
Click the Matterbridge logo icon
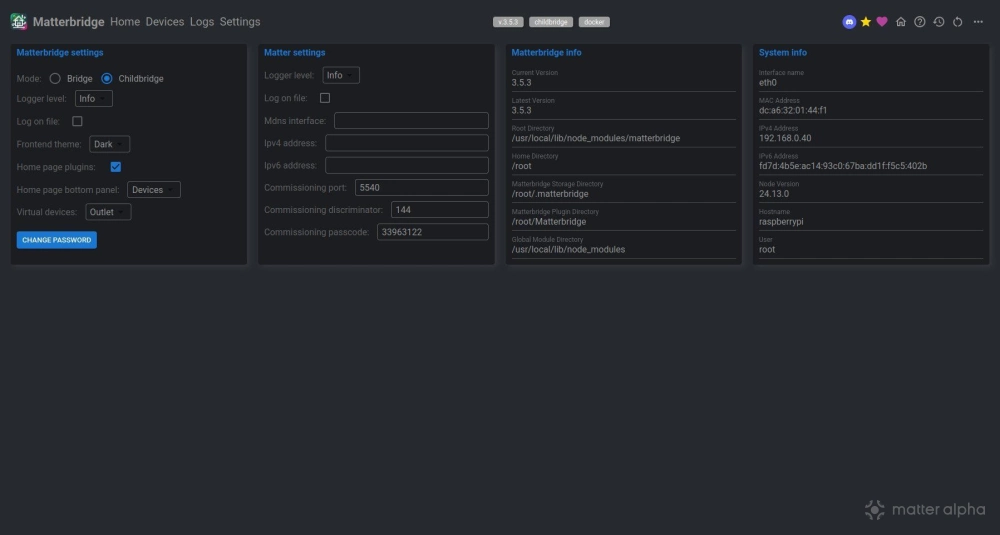pos(18,22)
